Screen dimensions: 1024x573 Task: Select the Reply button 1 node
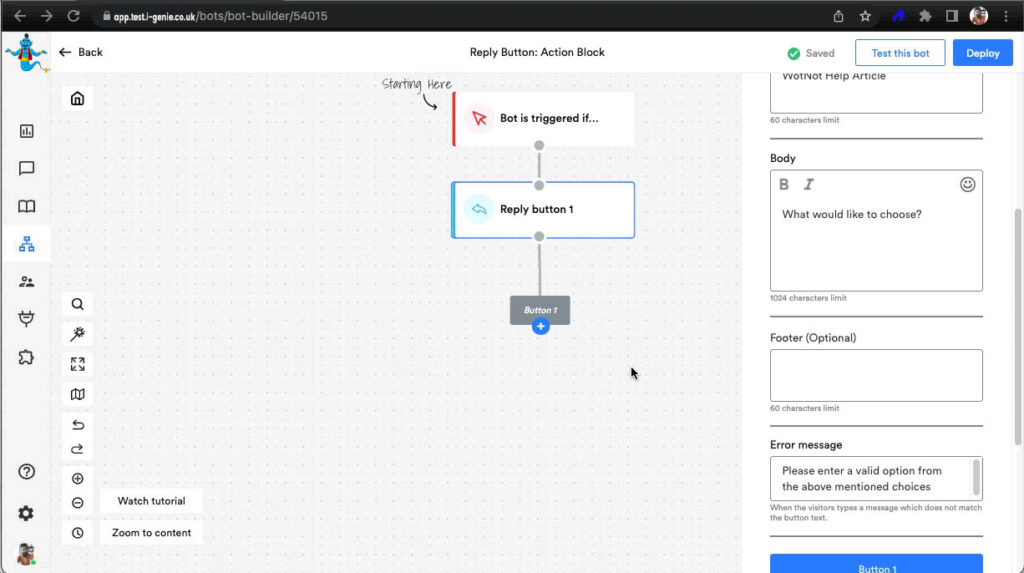[543, 210]
